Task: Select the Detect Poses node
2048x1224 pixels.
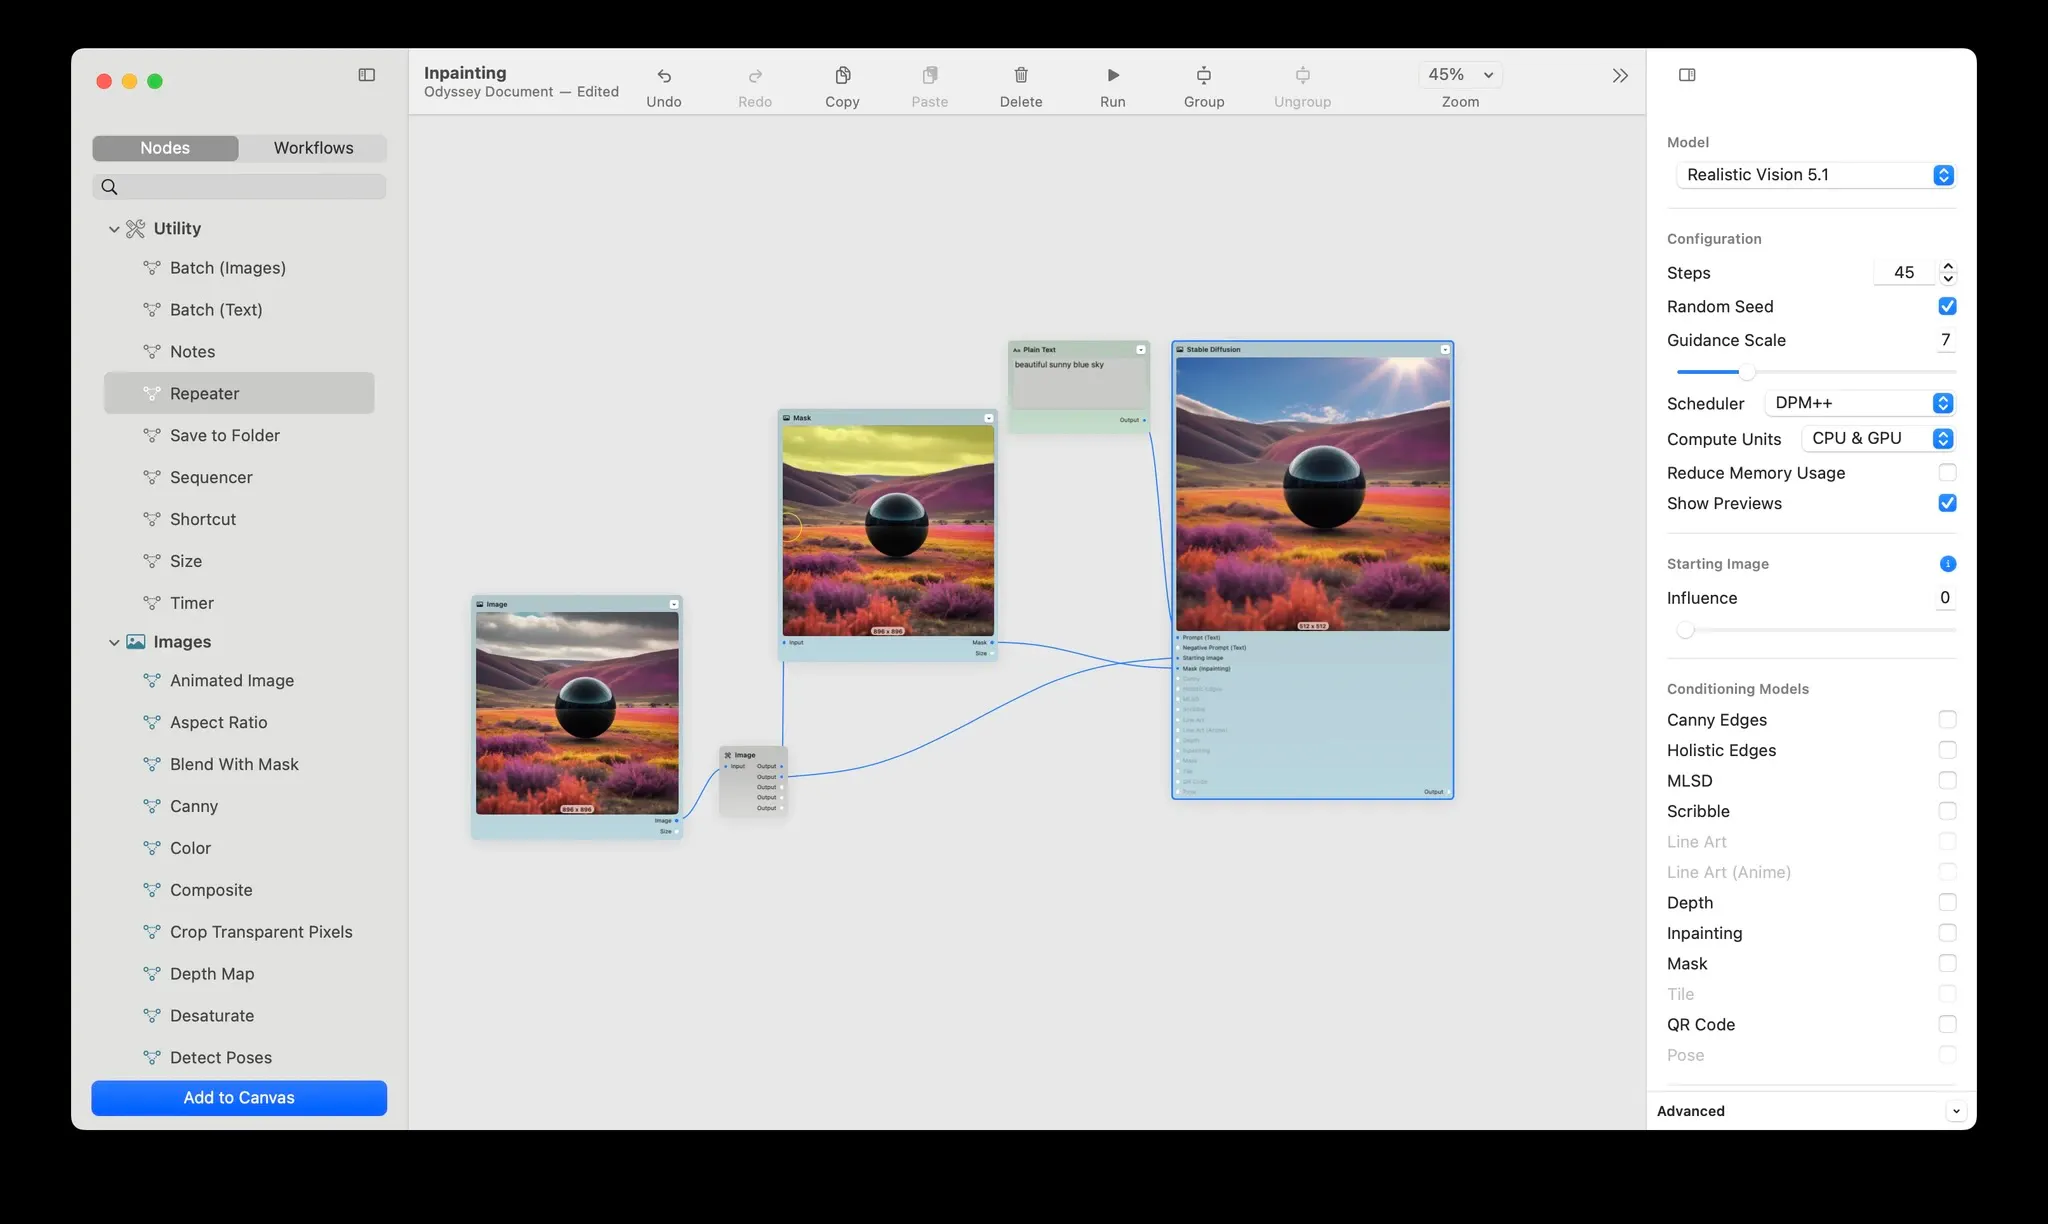Action: point(239,1057)
